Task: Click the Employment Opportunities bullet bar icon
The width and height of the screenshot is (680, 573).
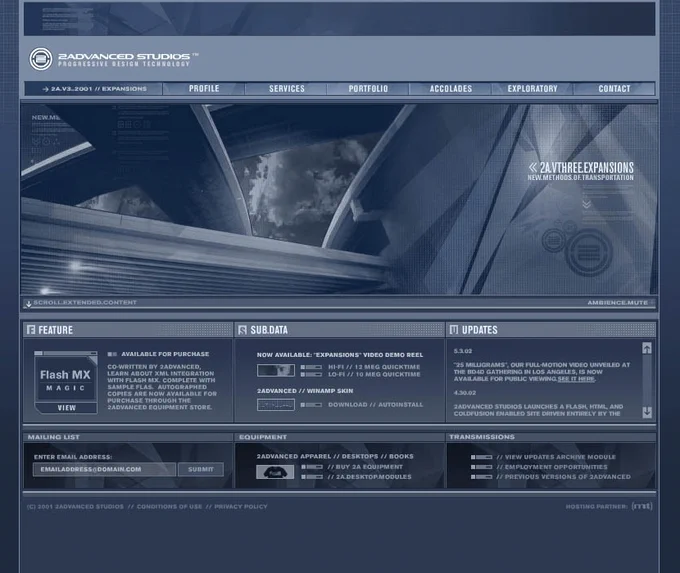Action: (x=481, y=467)
